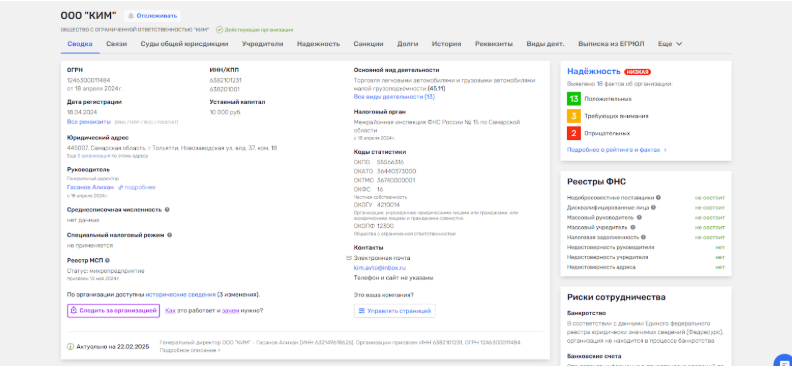Click help icon next to Специальный налоговый режим
This screenshot has width=792, height=372.
pyautogui.click(x=170, y=235)
